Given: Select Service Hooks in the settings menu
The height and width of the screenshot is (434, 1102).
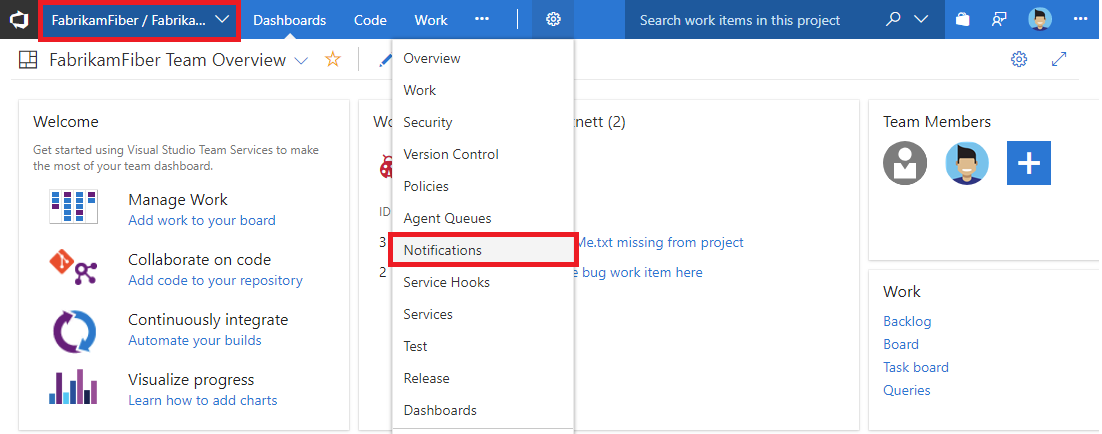Looking at the screenshot, I should click(483, 282).
